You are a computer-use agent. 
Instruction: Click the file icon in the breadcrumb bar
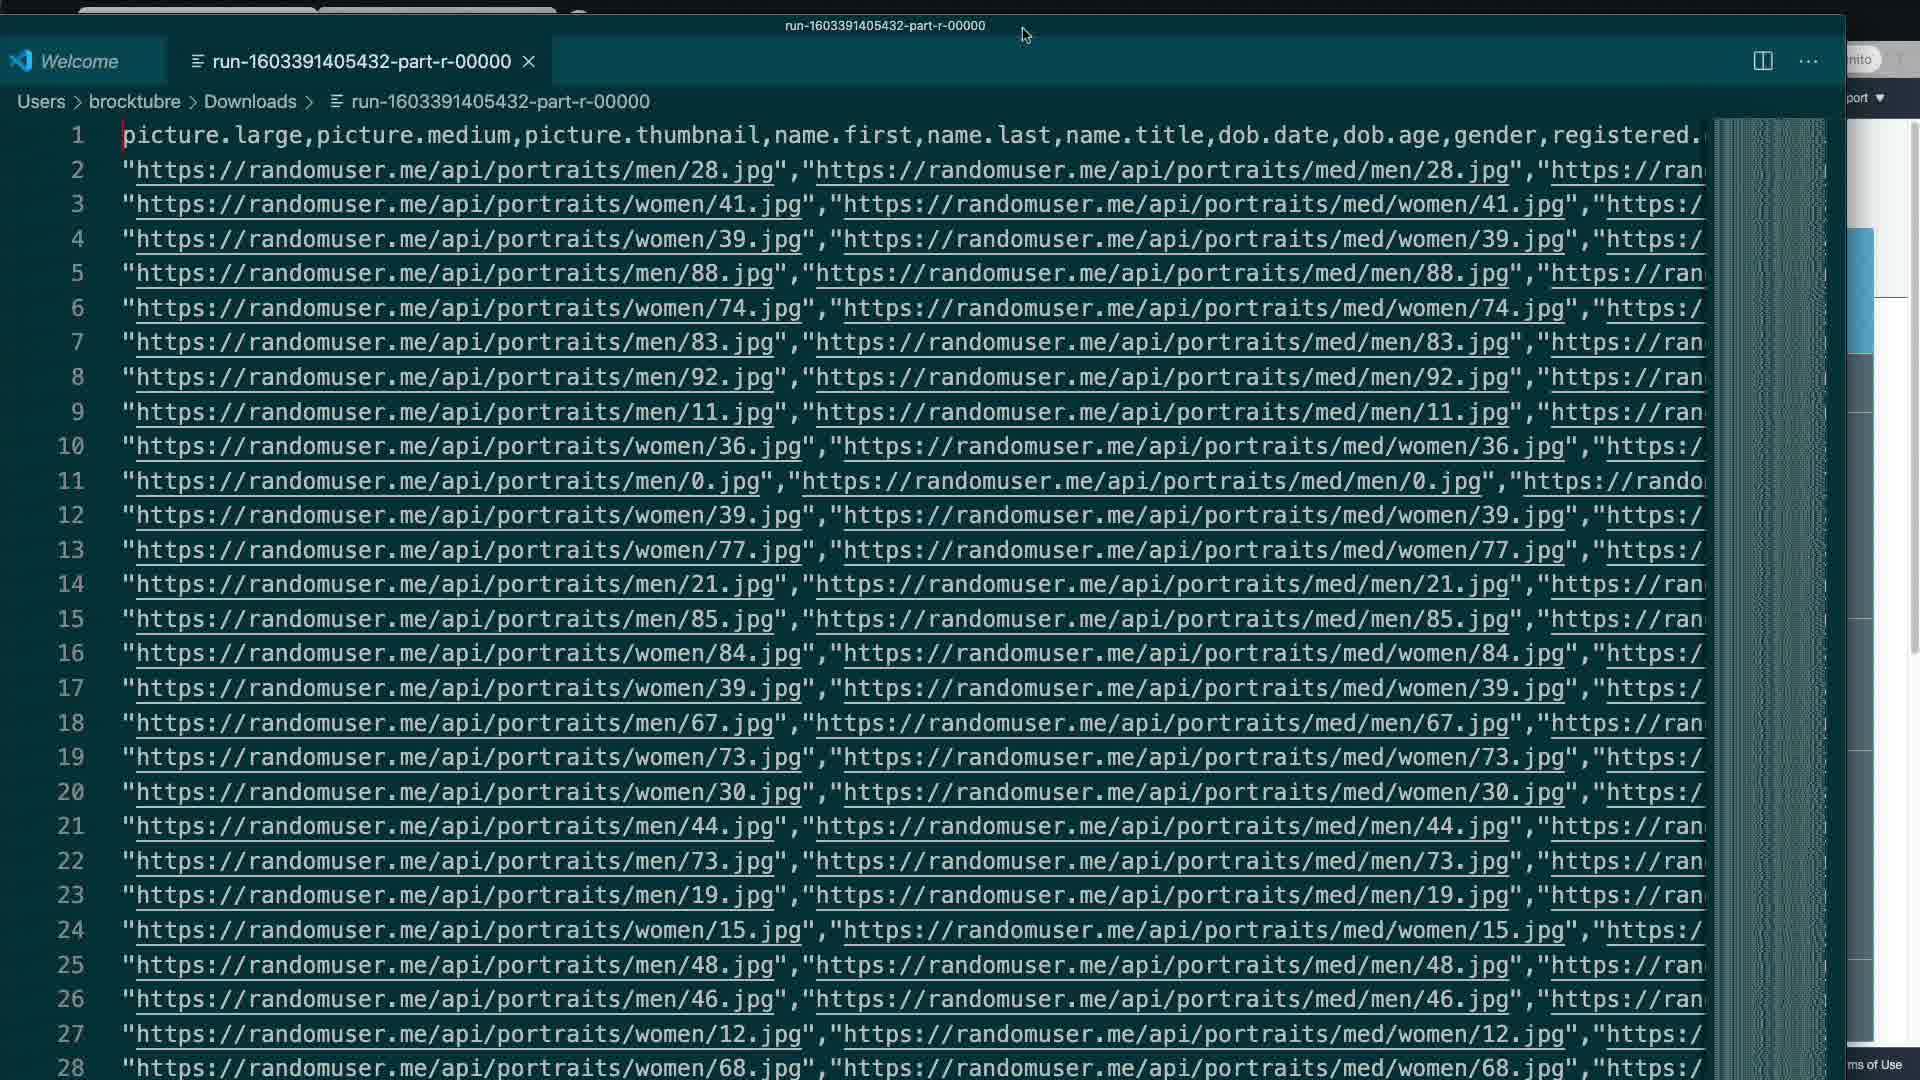(x=337, y=101)
